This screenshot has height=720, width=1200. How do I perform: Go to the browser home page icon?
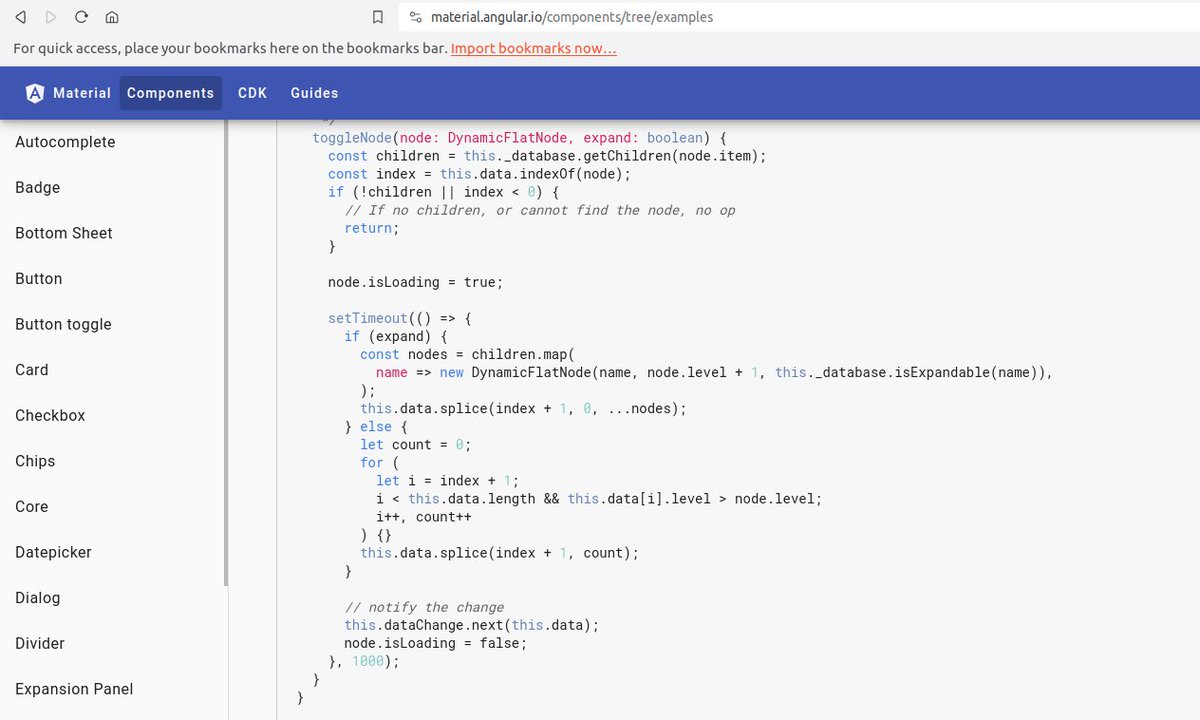pyautogui.click(x=112, y=17)
